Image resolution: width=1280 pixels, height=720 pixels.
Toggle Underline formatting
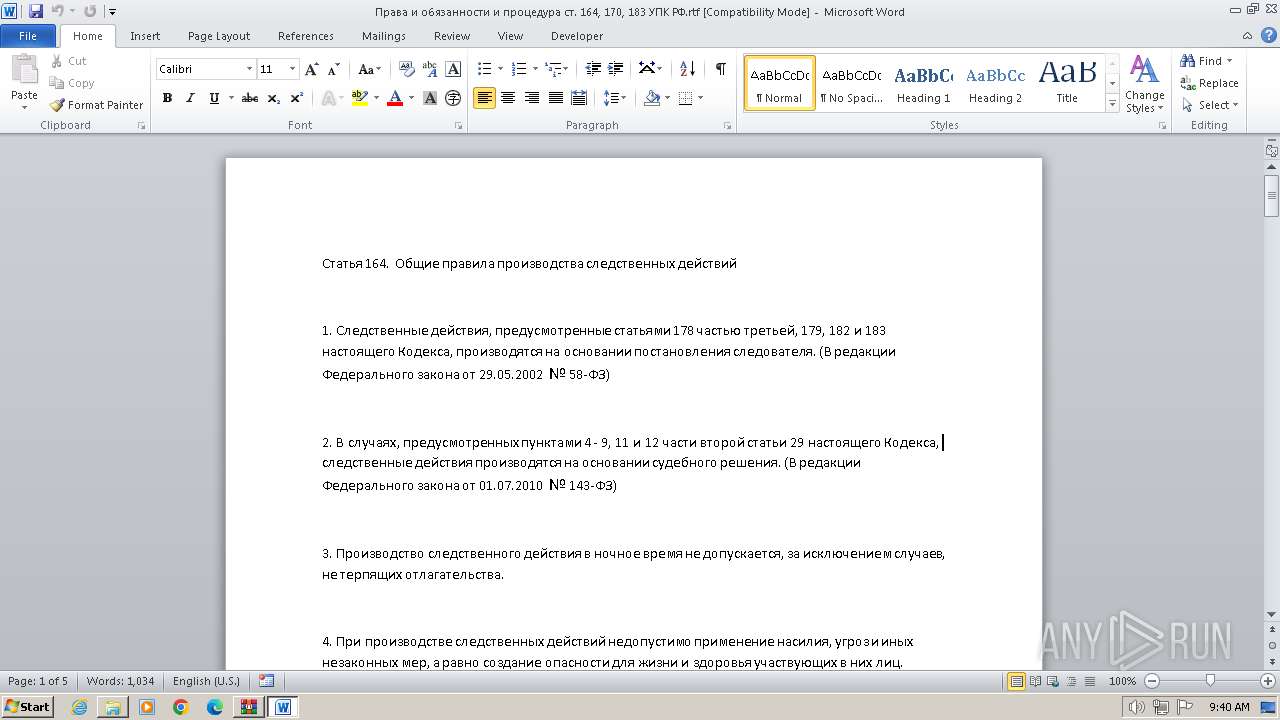214,98
